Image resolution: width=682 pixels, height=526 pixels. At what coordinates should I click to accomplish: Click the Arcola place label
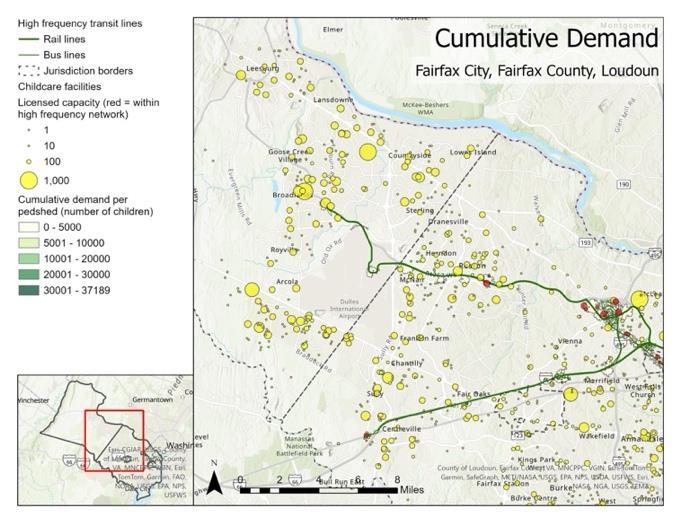click(287, 281)
